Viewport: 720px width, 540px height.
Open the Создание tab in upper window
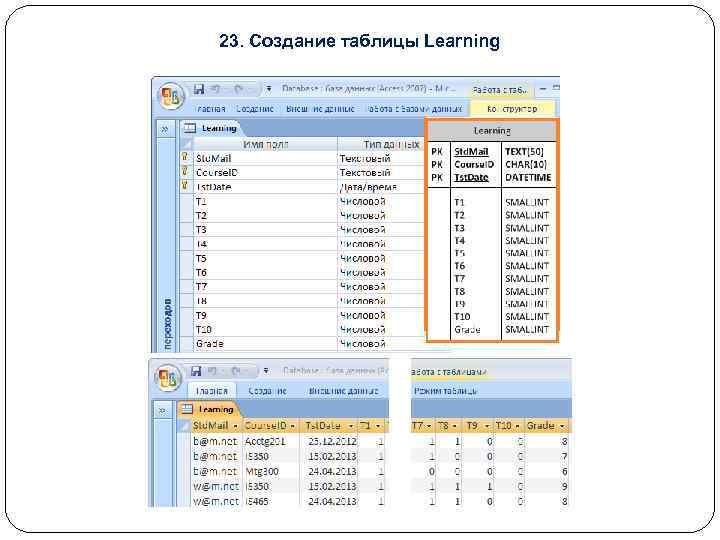click(x=255, y=109)
